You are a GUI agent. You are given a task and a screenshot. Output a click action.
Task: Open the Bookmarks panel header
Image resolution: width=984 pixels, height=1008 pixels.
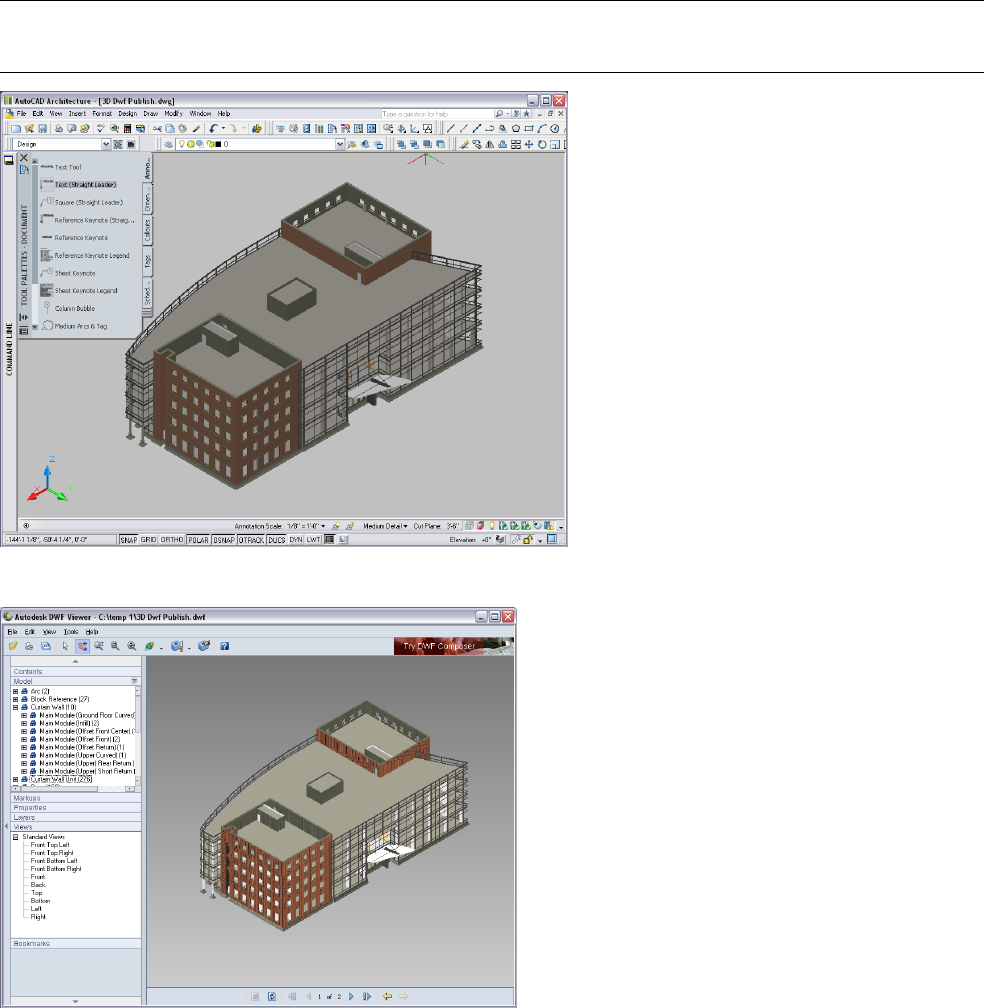76,944
